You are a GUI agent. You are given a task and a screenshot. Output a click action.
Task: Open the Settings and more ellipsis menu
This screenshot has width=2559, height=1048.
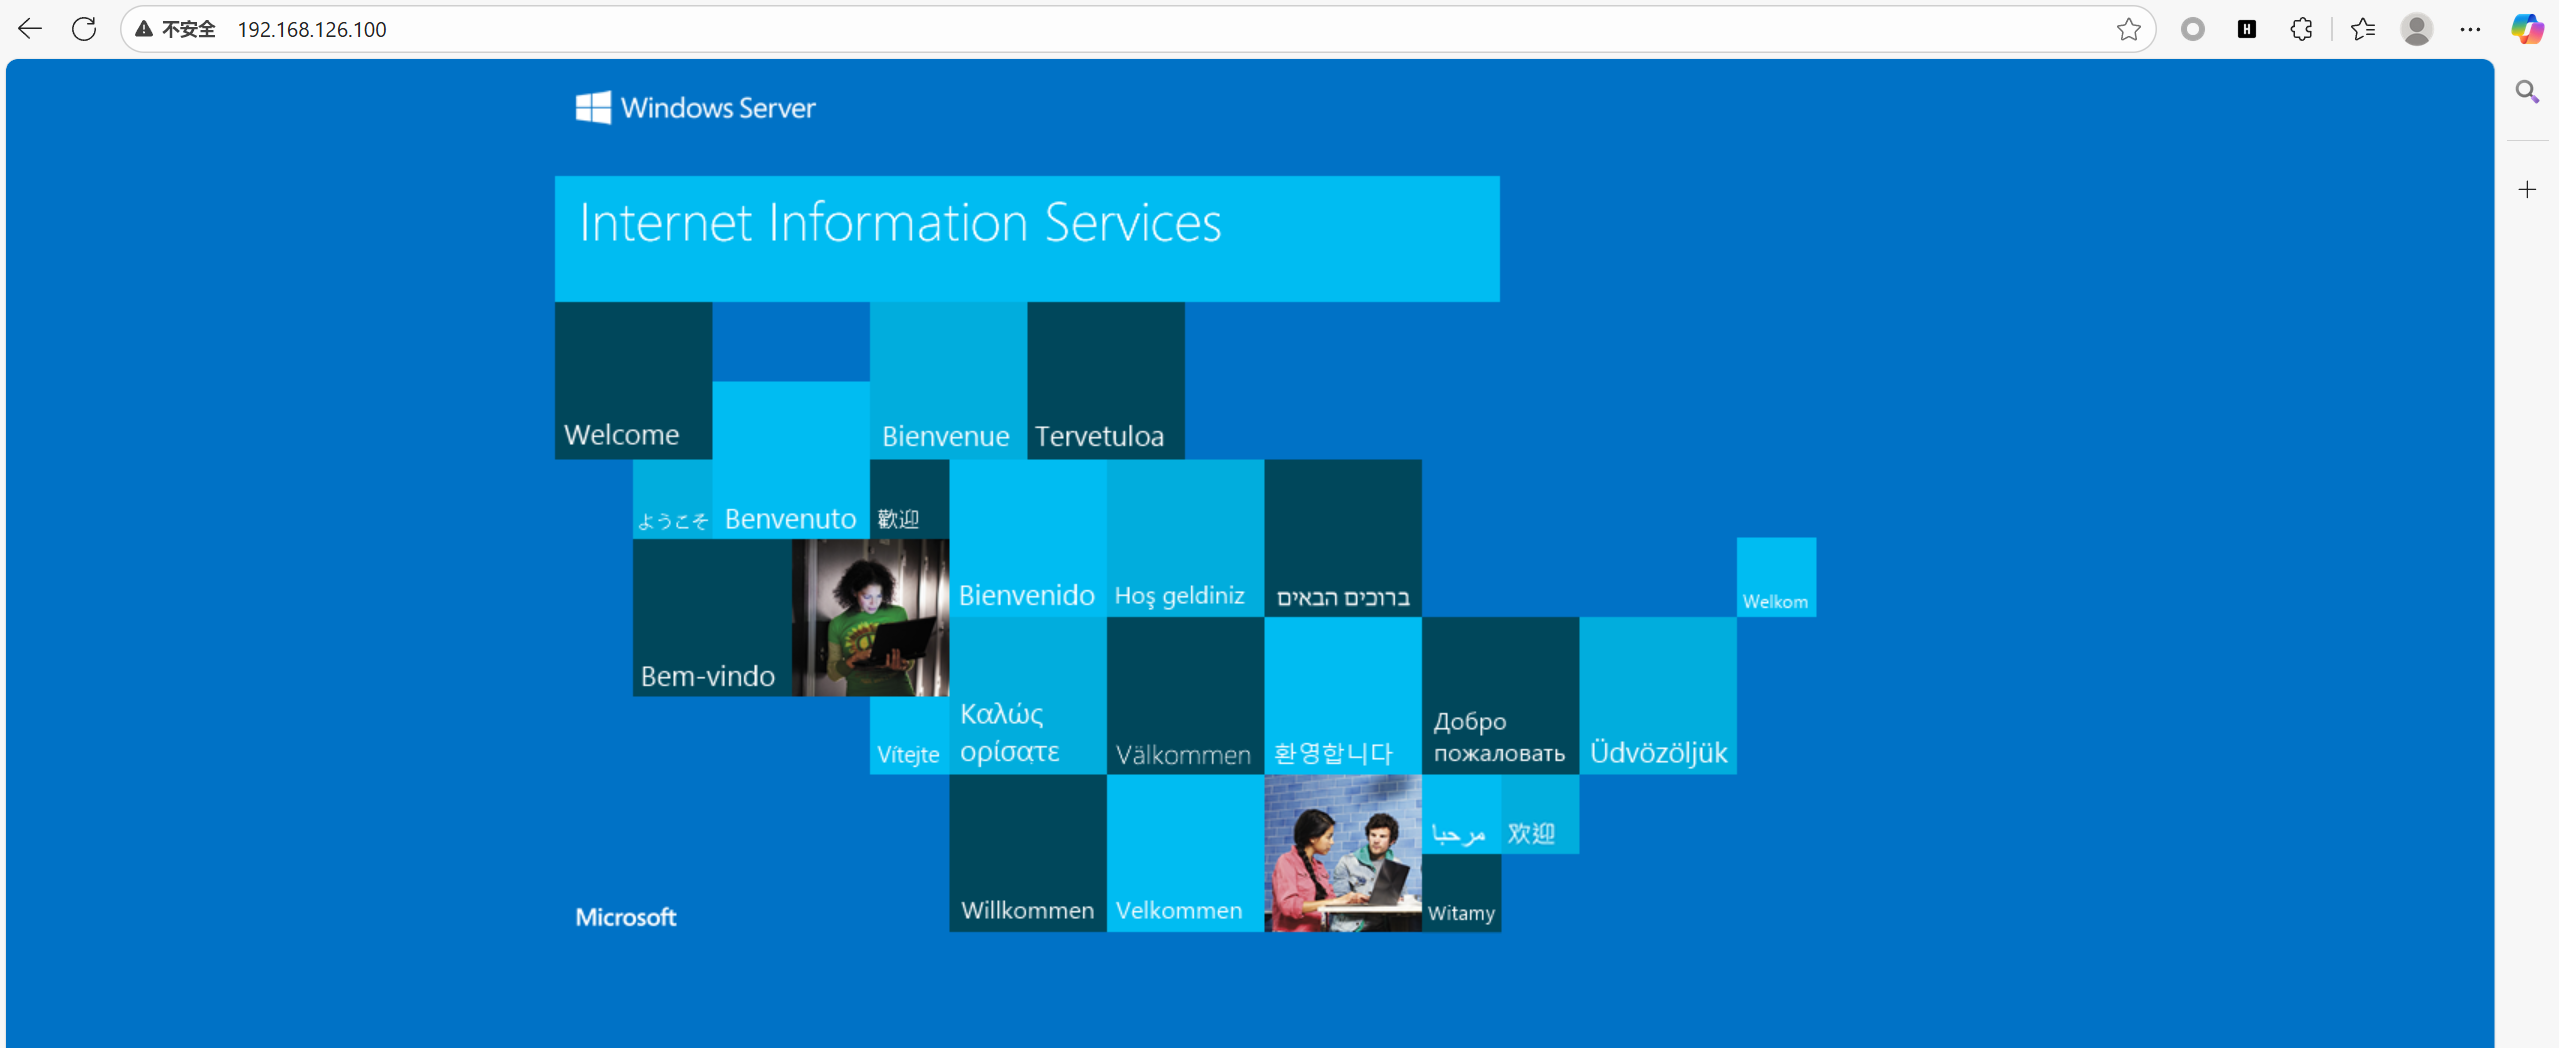pyautogui.click(x=2470, y=29)
